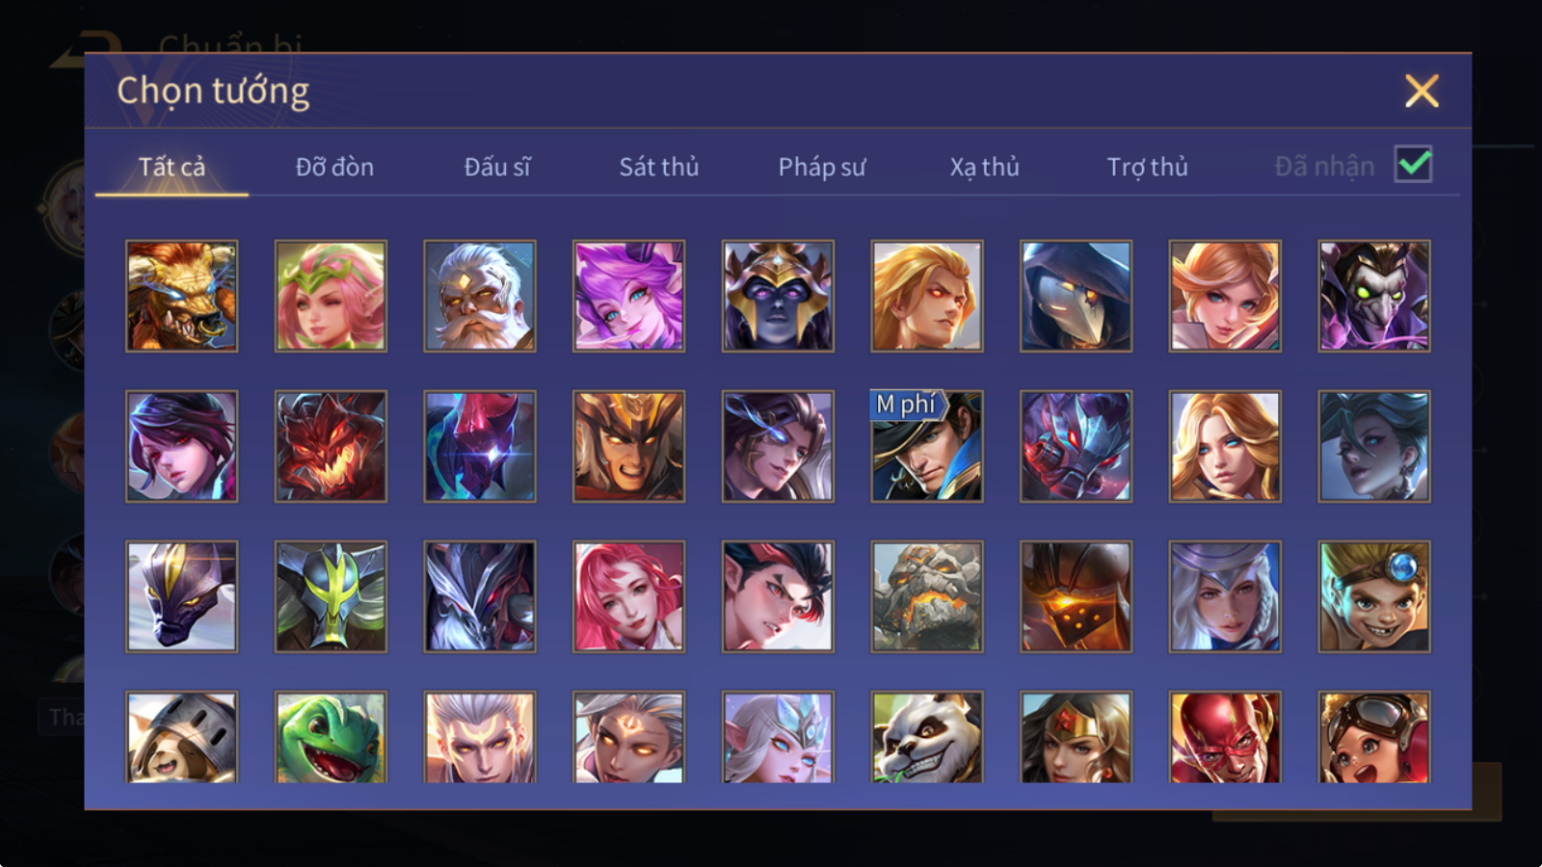The width and height of the screenshot is (1542, 867).
Task: Switch to the 'Đỡ đòn' tab
Action: pos(335,167)
